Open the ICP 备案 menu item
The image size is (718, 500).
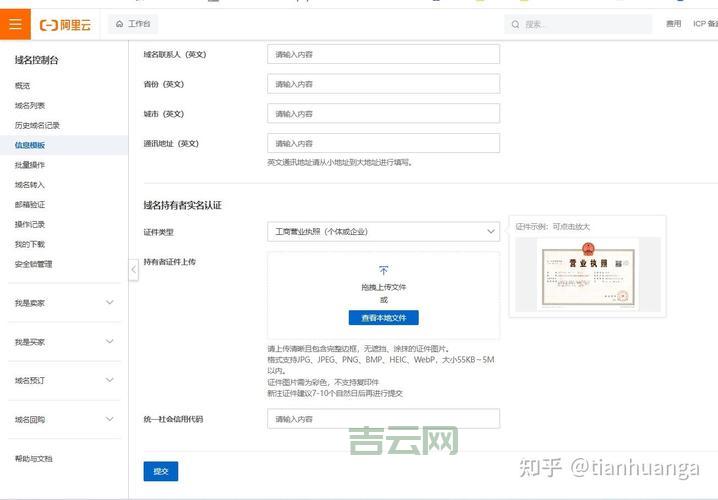click(x=705, y=24)
